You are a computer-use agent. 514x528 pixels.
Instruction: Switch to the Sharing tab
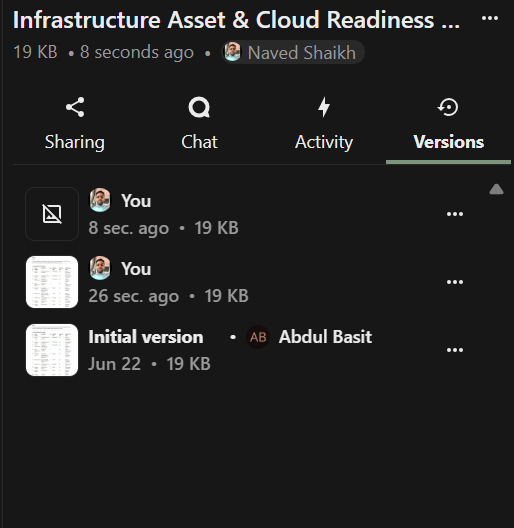coord(75,142)
